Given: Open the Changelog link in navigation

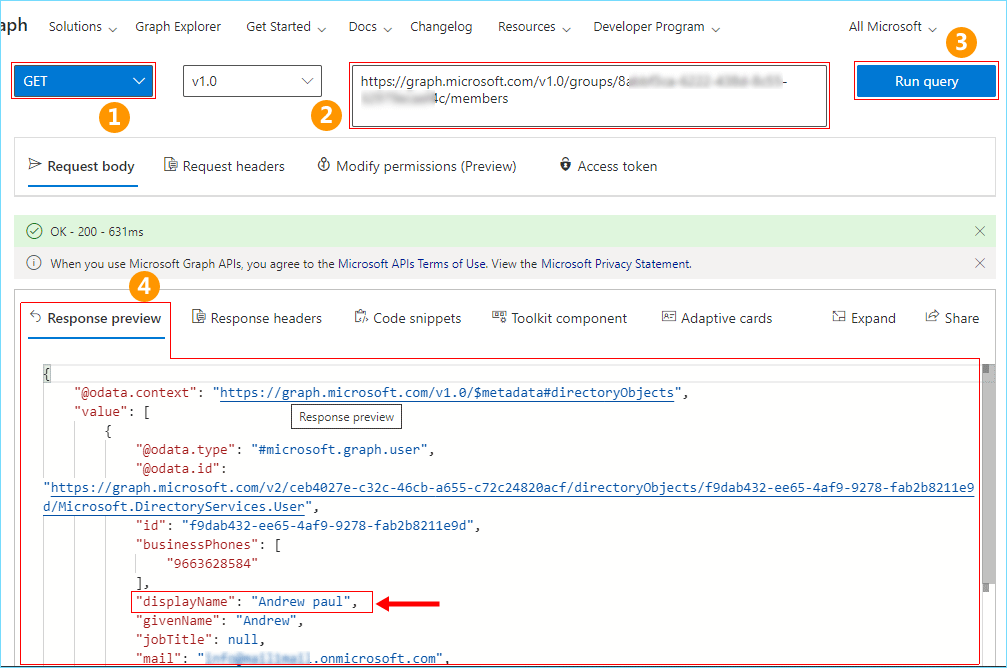Looking at the screenshot, I should coord(441,27).
